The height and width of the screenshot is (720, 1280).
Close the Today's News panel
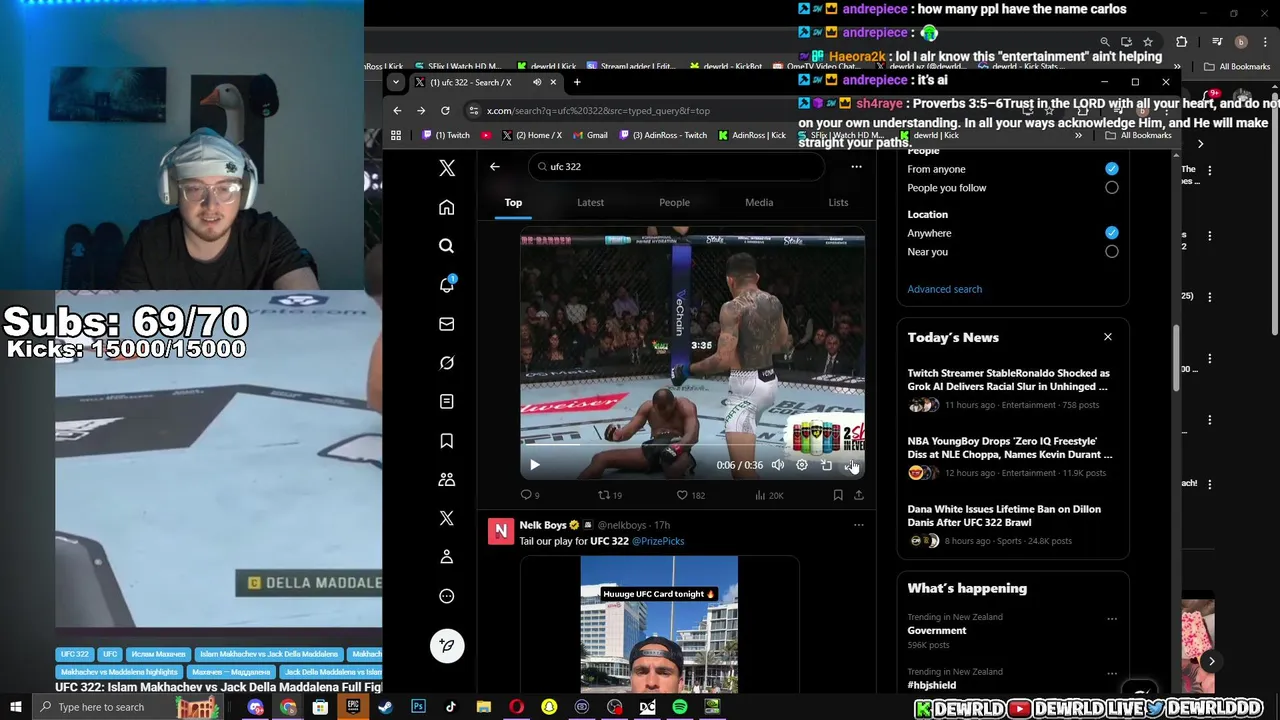tap(1107, 337)
